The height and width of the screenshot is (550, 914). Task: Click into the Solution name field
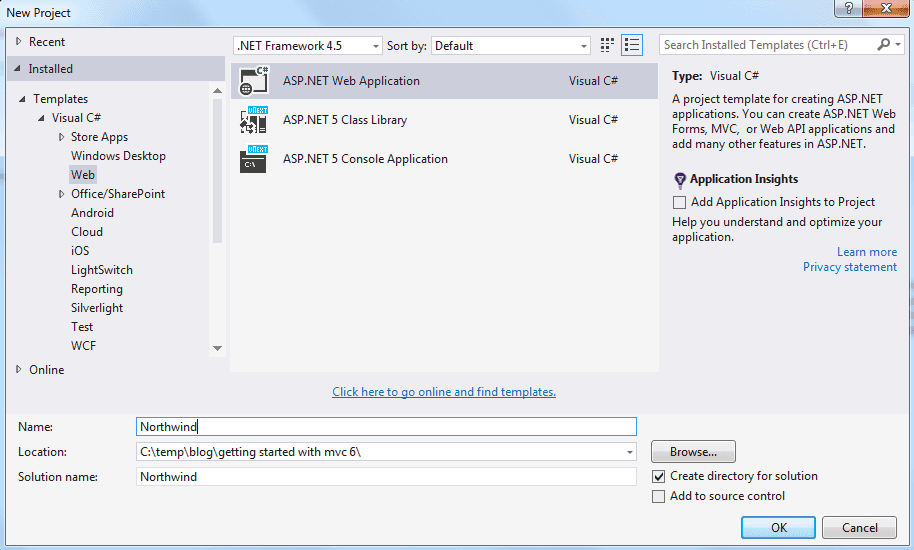pos(386,477)
